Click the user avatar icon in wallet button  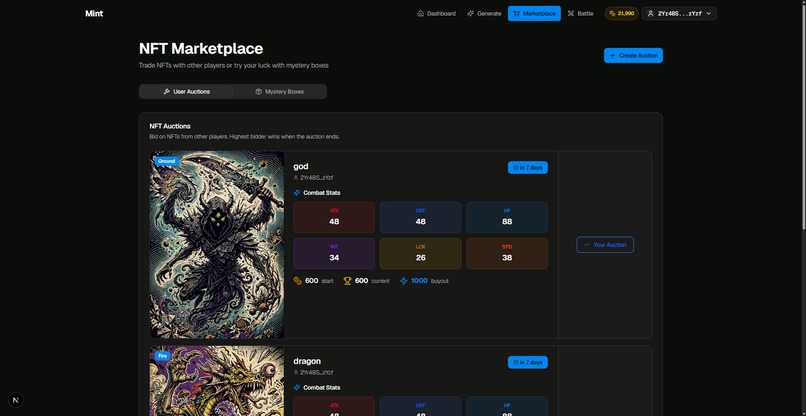(650, 13)
